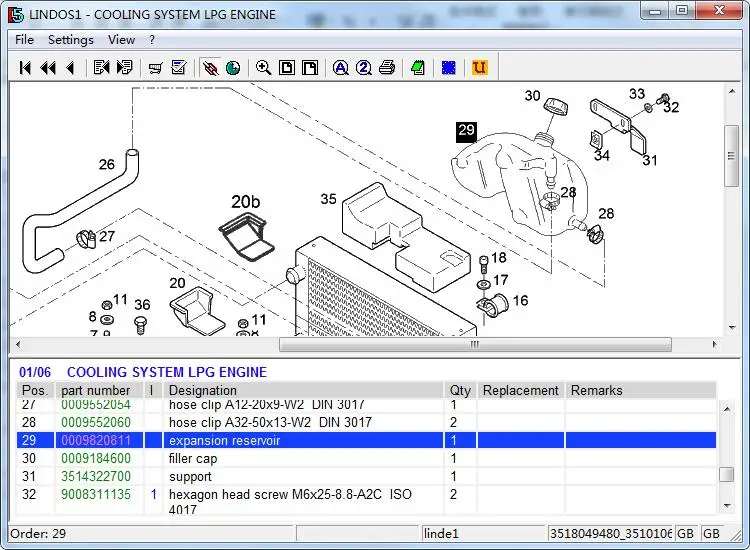Click the blue square selection icon
750x550 pixels.
coord(449,68)
